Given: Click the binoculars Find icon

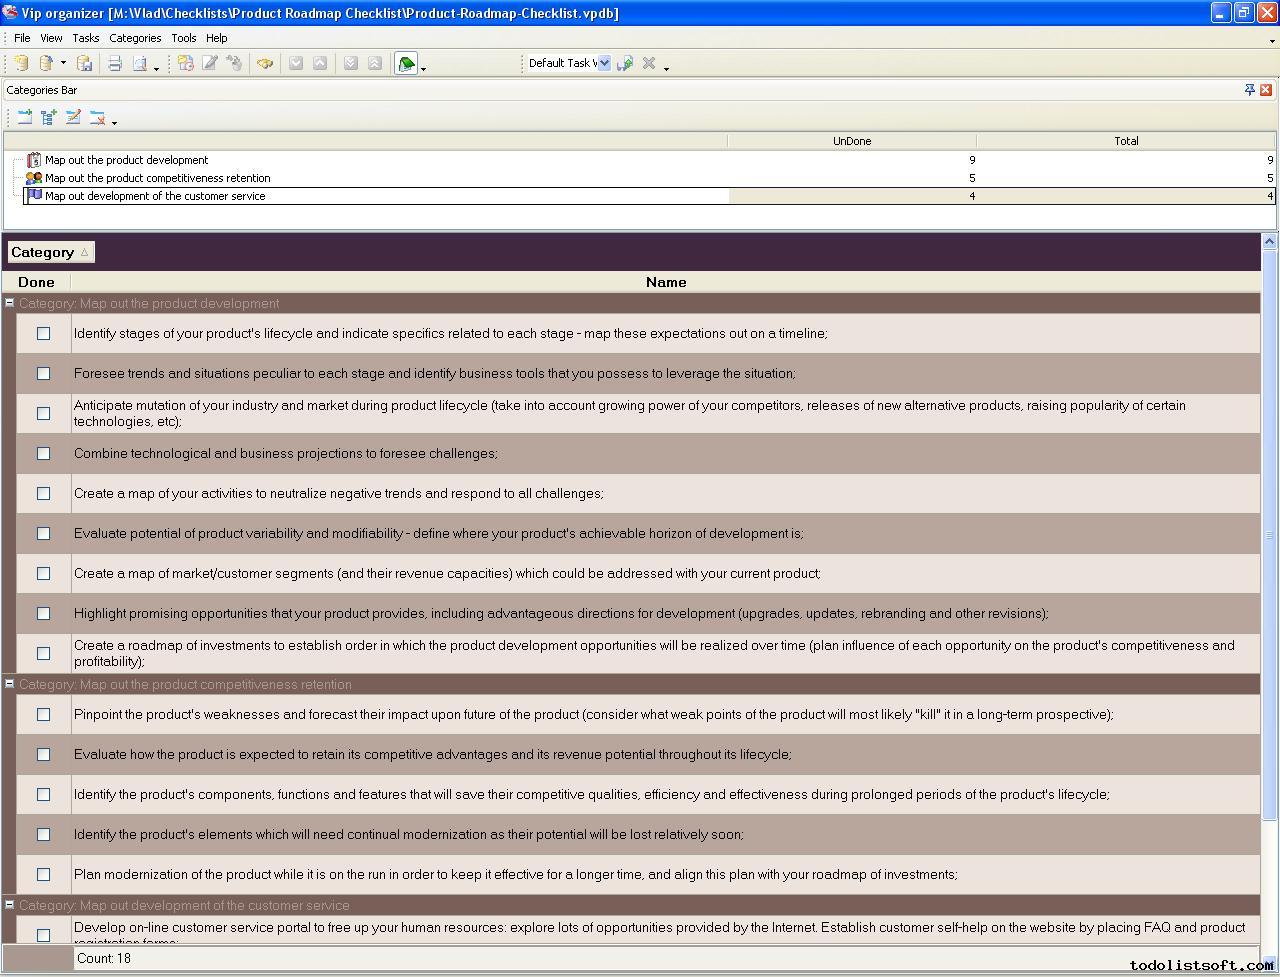Looking at the screenshot, I should click(x=265, y=64).
